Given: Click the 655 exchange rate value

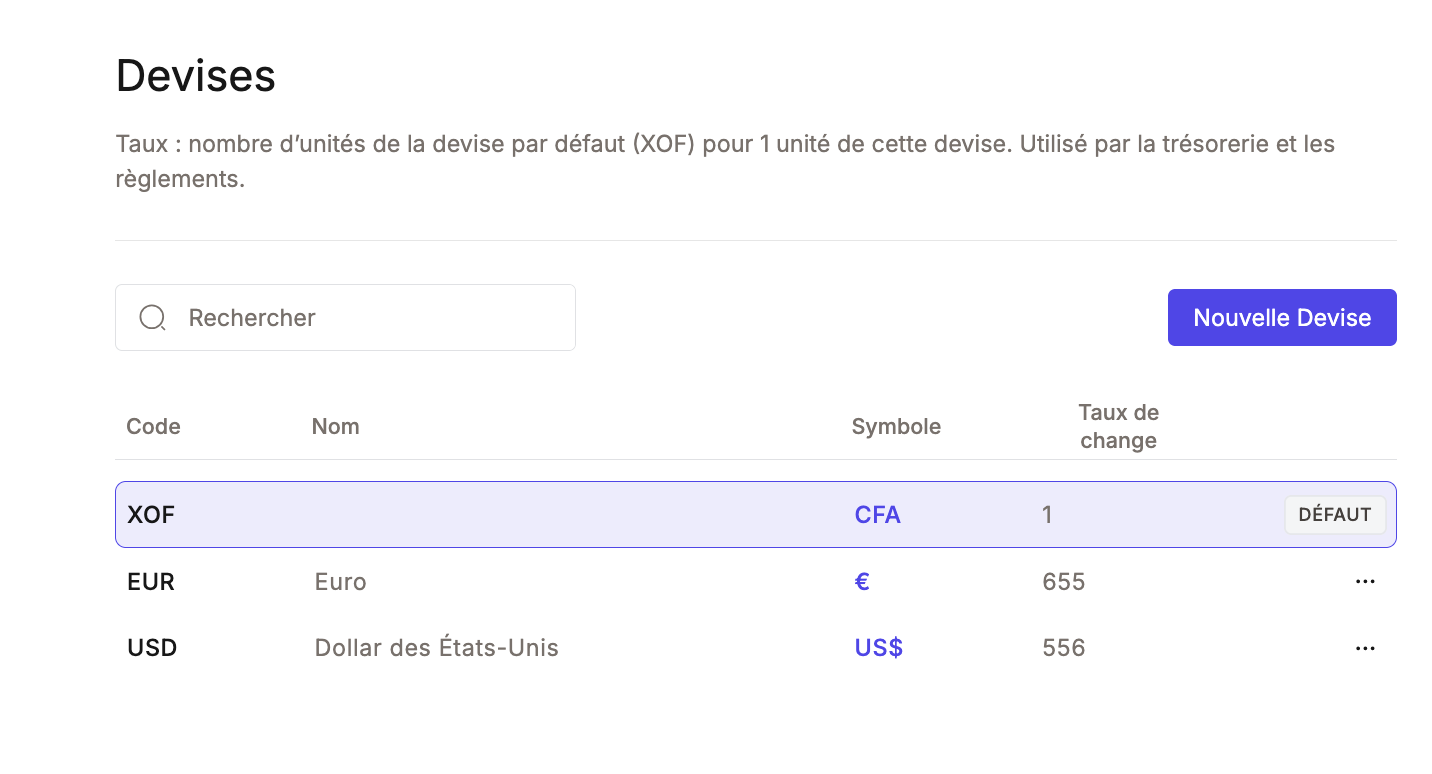Looking at the screenshot, I should [1063, 582].
